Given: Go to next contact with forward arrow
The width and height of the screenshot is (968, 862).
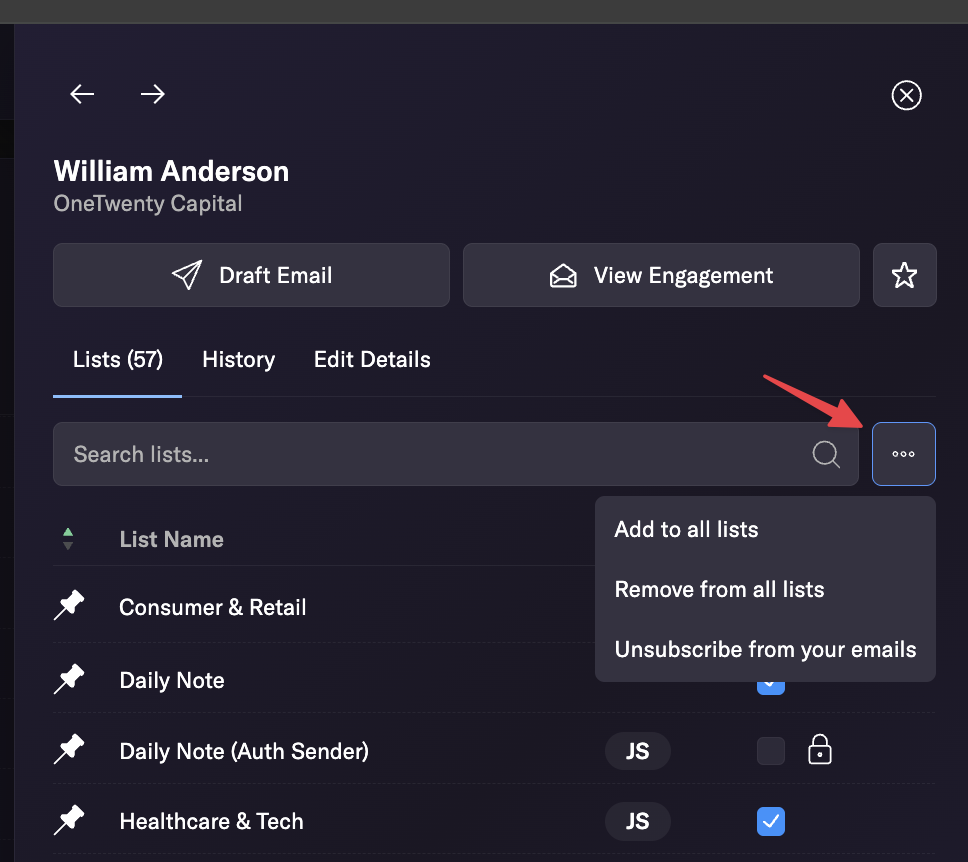Looking at the screenshot, I should [x=152, y=94].
